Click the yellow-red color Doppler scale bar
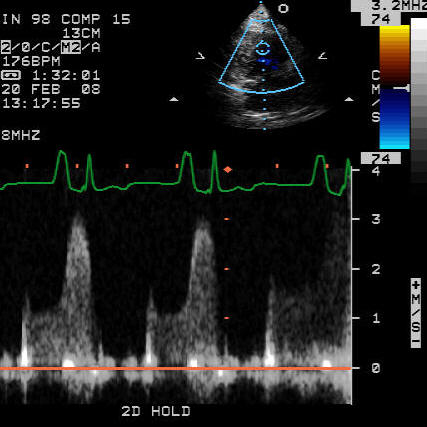The width and height of the screenshot is (427, 427). [395, 55]
